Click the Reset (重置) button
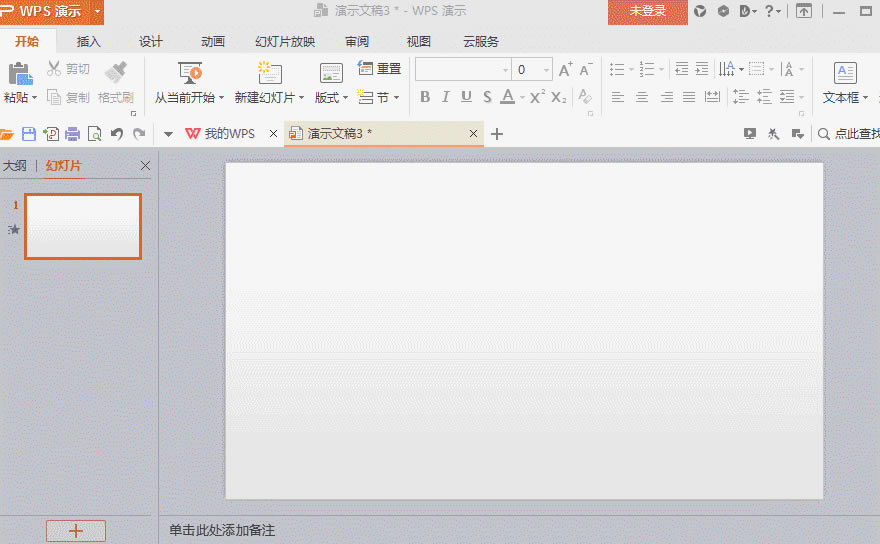 pos(379,68)
